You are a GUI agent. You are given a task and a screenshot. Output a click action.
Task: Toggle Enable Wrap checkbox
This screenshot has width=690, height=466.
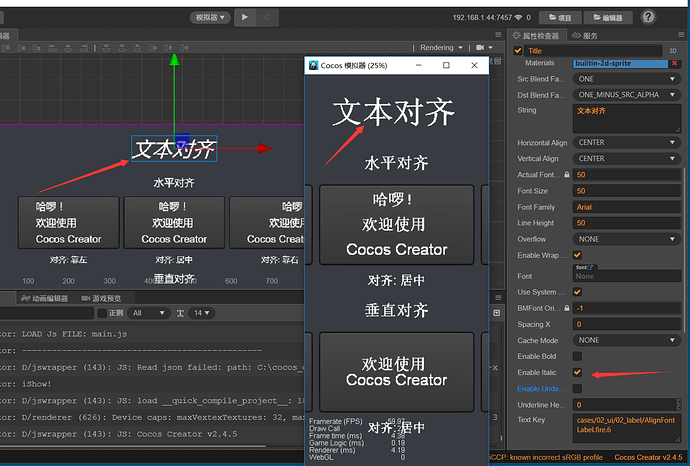577,255
